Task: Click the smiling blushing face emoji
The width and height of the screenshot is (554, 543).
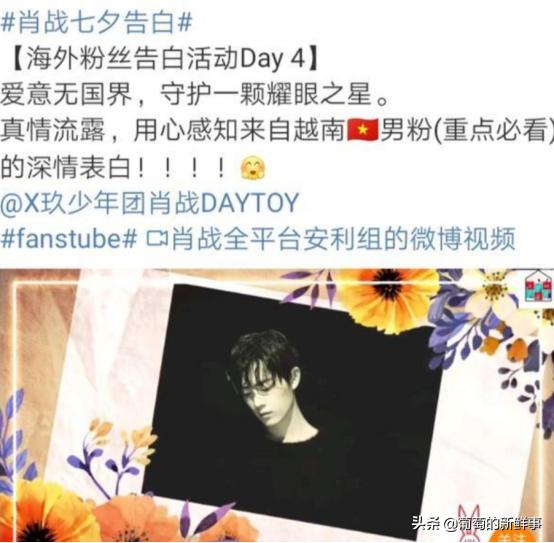Action: click(253, 167)
